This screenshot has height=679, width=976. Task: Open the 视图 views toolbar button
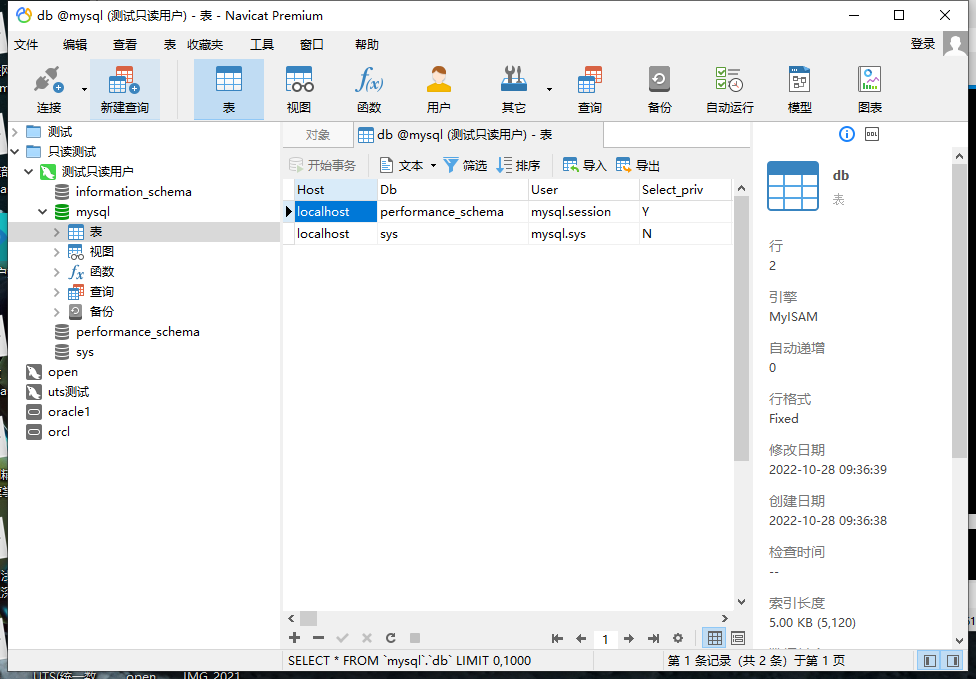coord(299,90)
